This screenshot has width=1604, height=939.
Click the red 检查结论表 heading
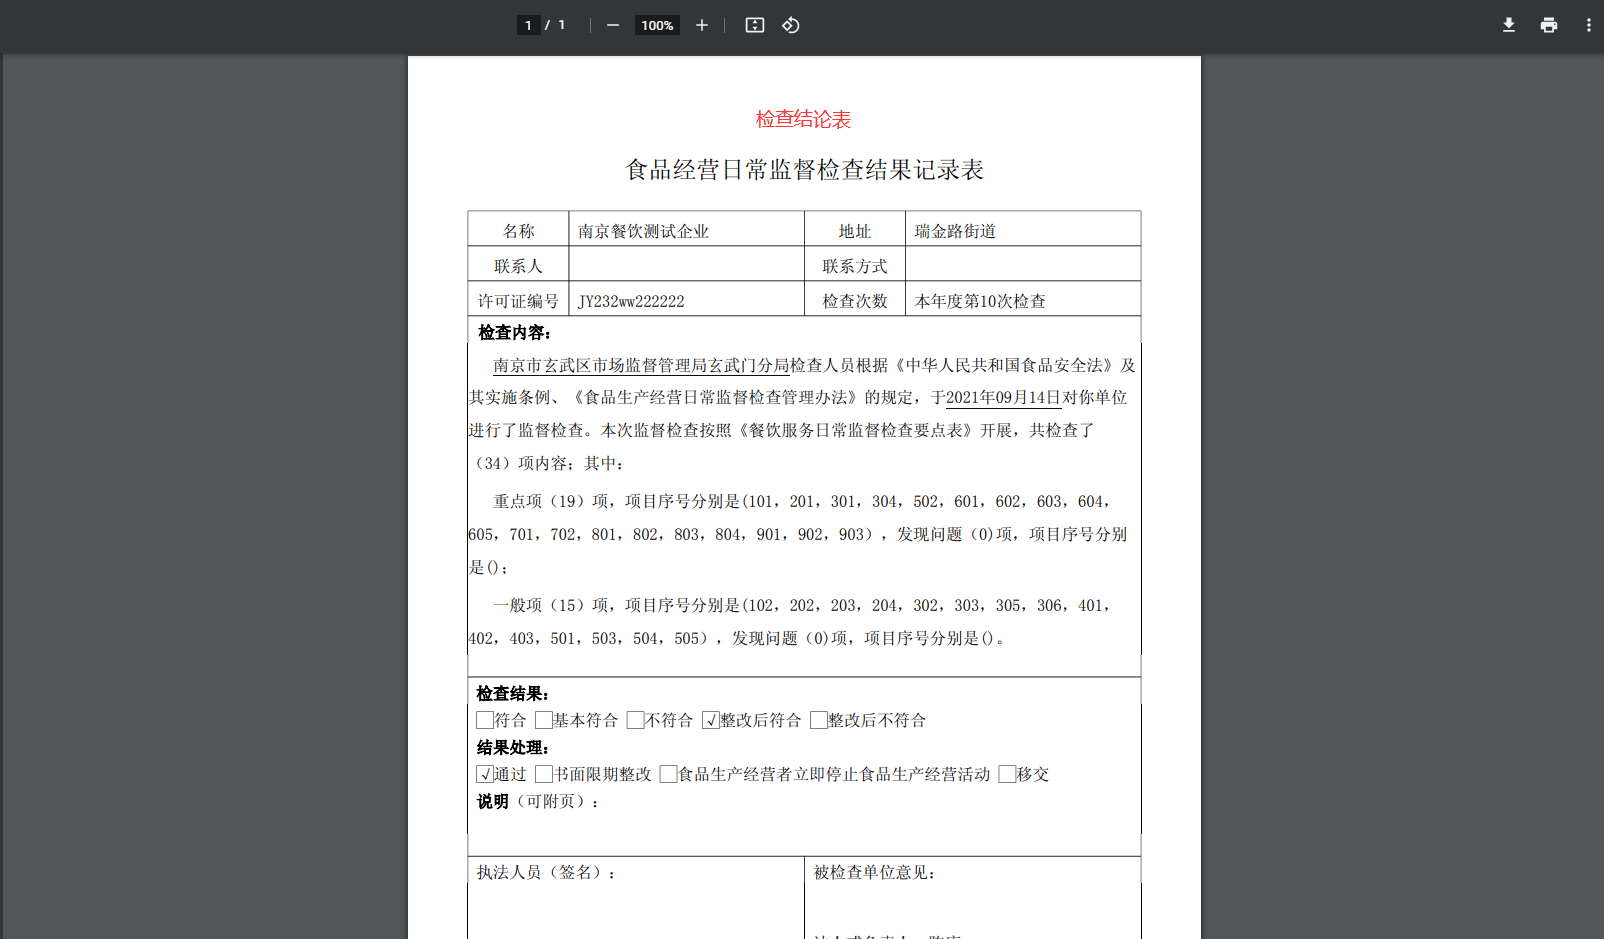(803, 119)
